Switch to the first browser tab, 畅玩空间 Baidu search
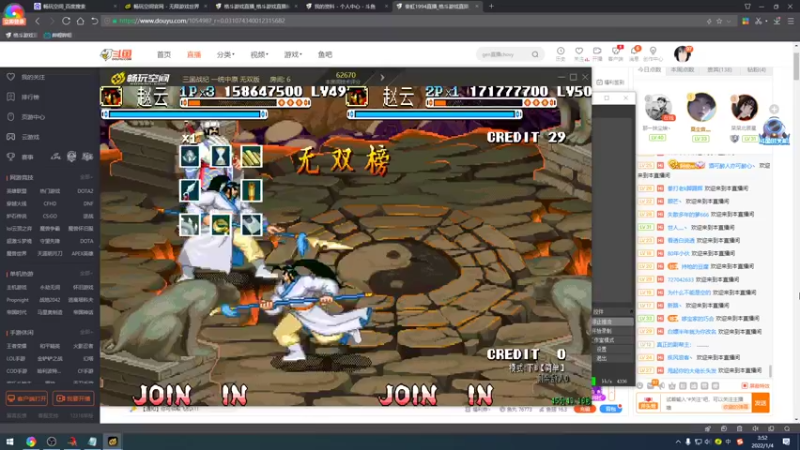This screenshot has width=800, height=450. pyautogui.click(x=74, y=6)
